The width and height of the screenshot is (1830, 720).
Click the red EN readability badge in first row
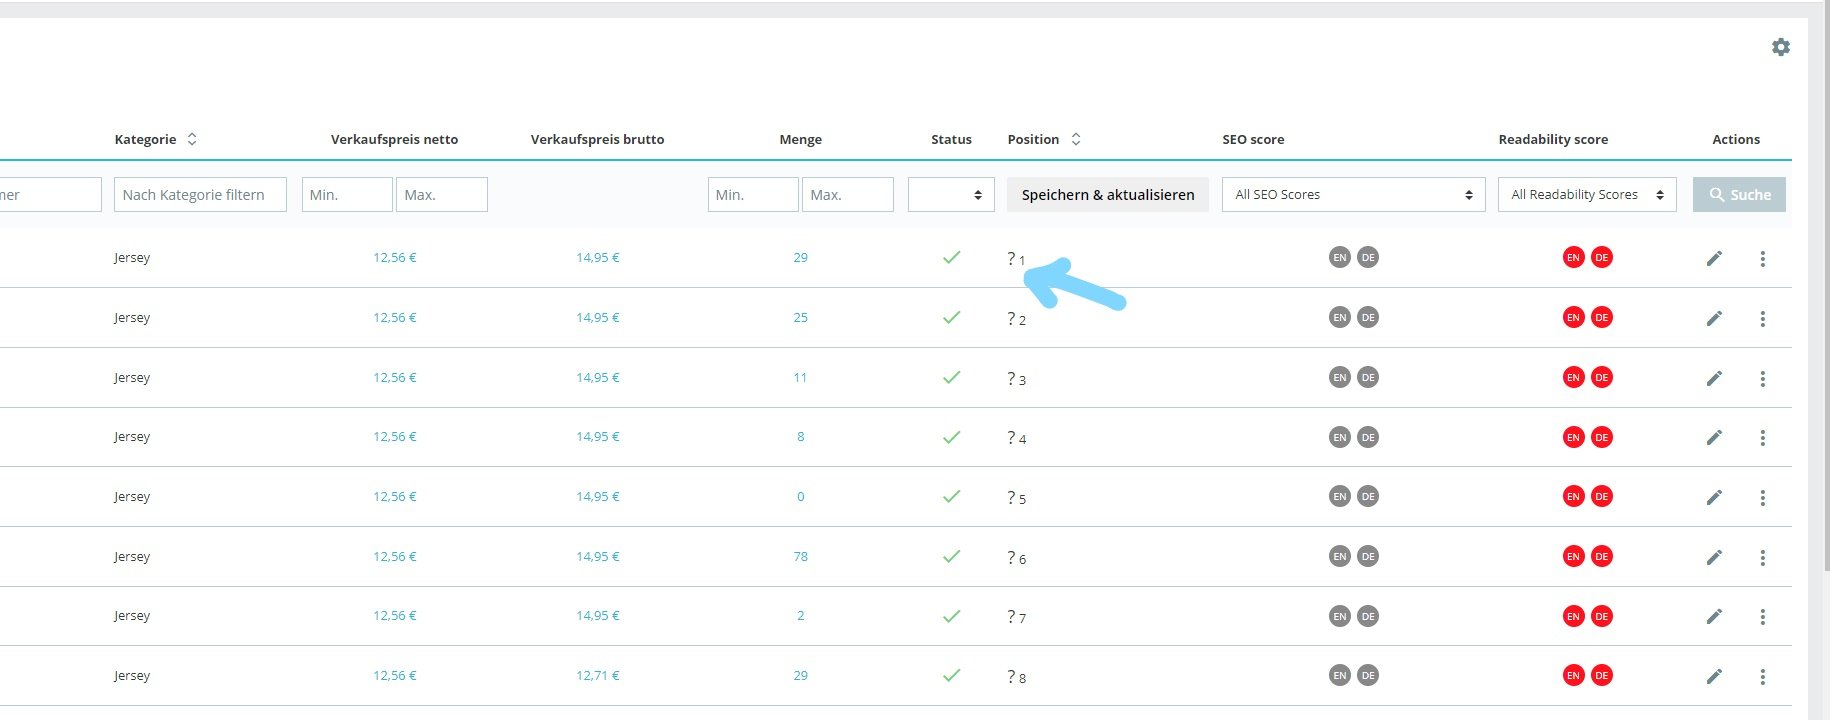1573,258
